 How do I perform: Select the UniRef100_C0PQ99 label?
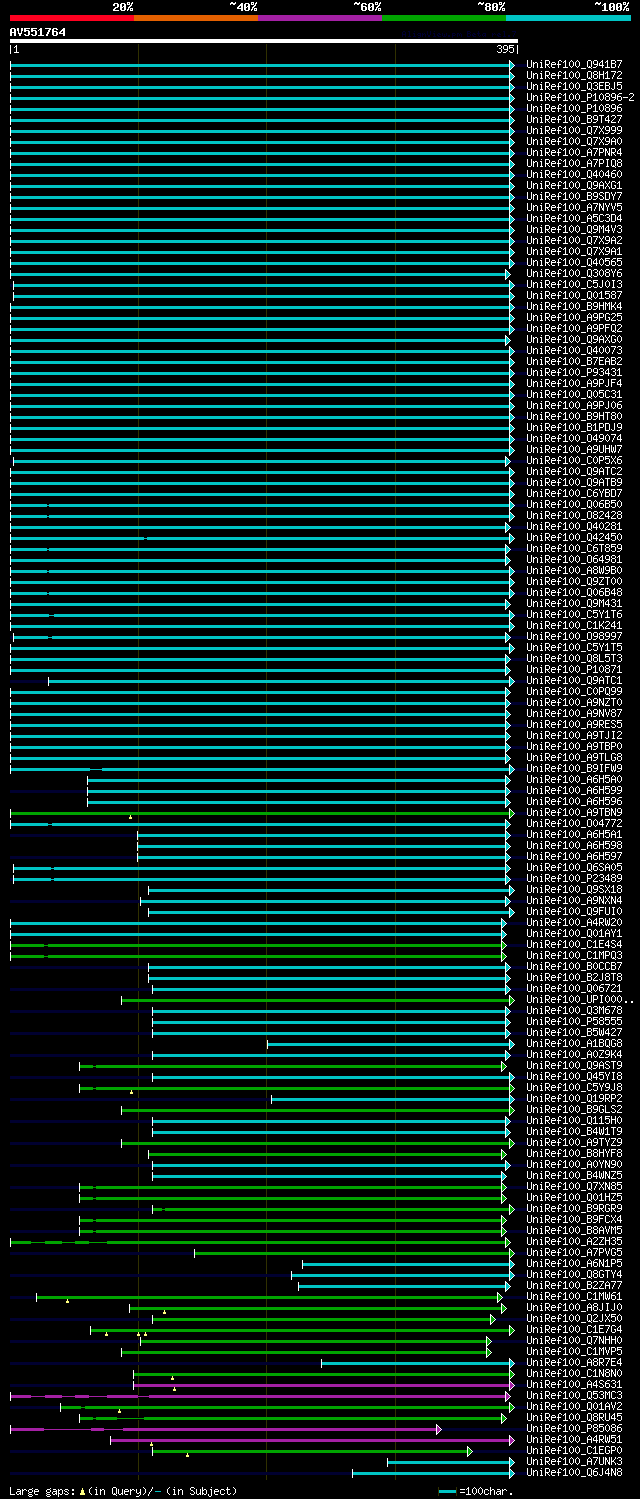point(574,691)
